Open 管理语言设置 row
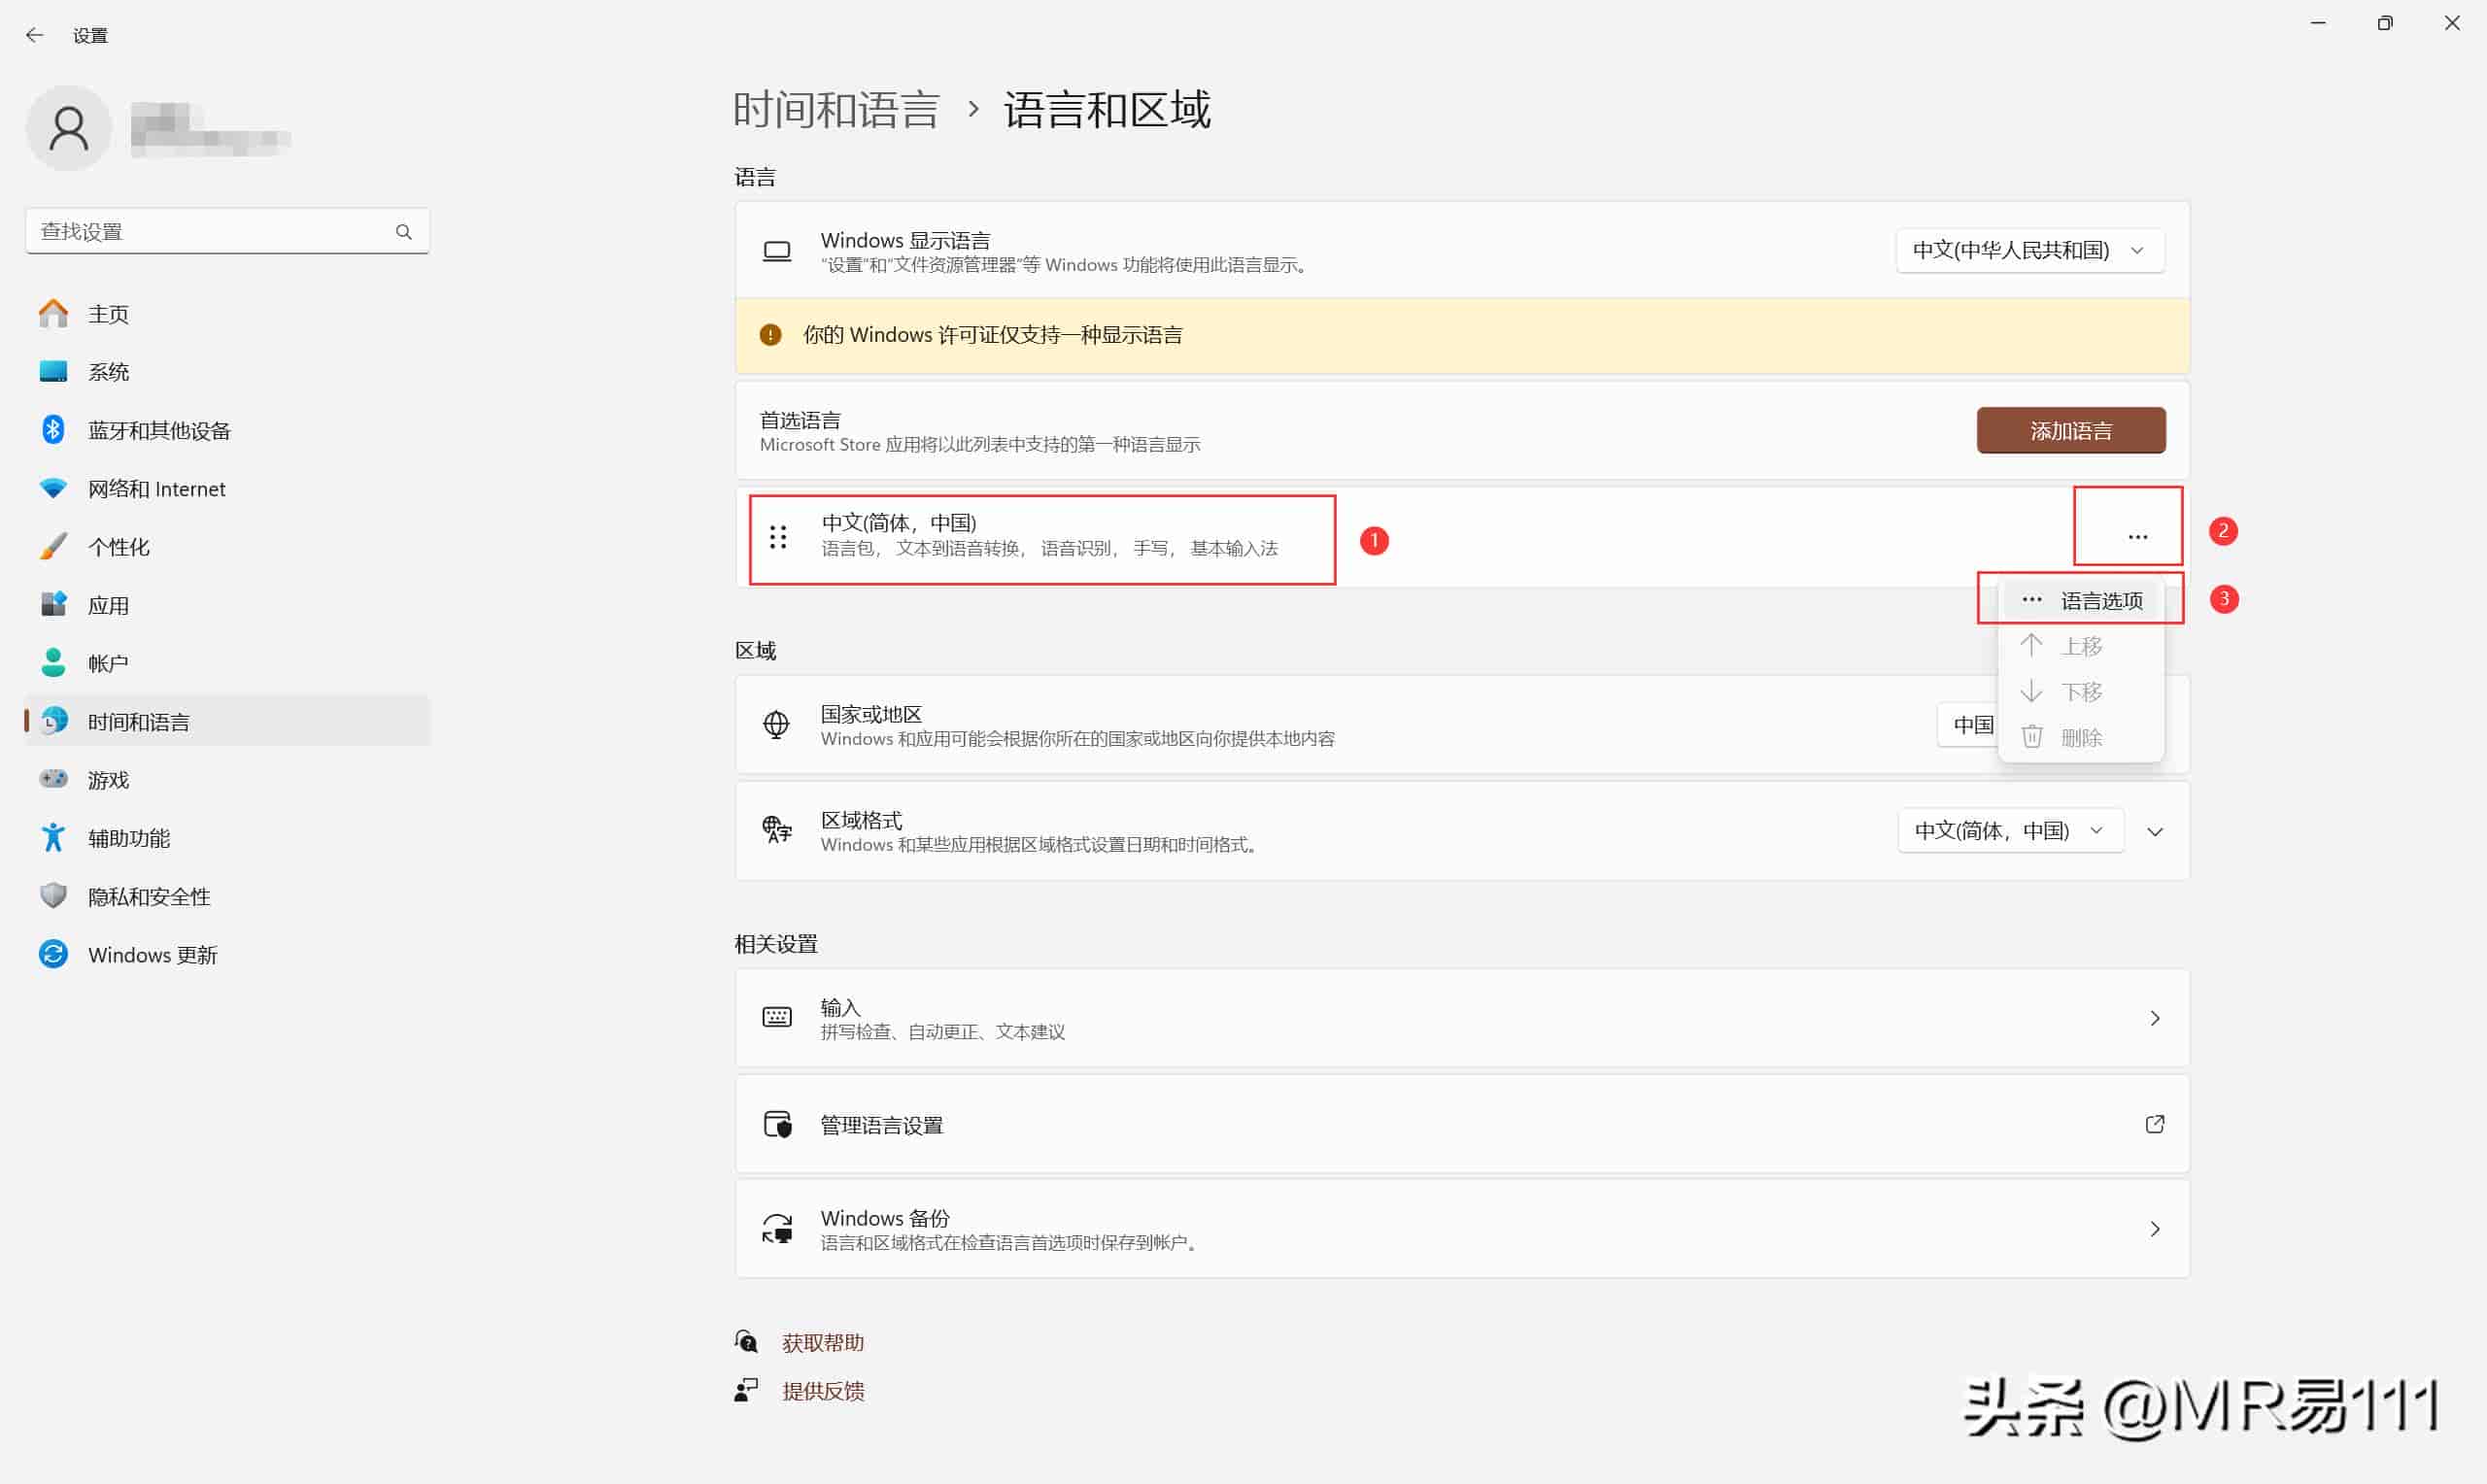 (x=1462, y=1124)
